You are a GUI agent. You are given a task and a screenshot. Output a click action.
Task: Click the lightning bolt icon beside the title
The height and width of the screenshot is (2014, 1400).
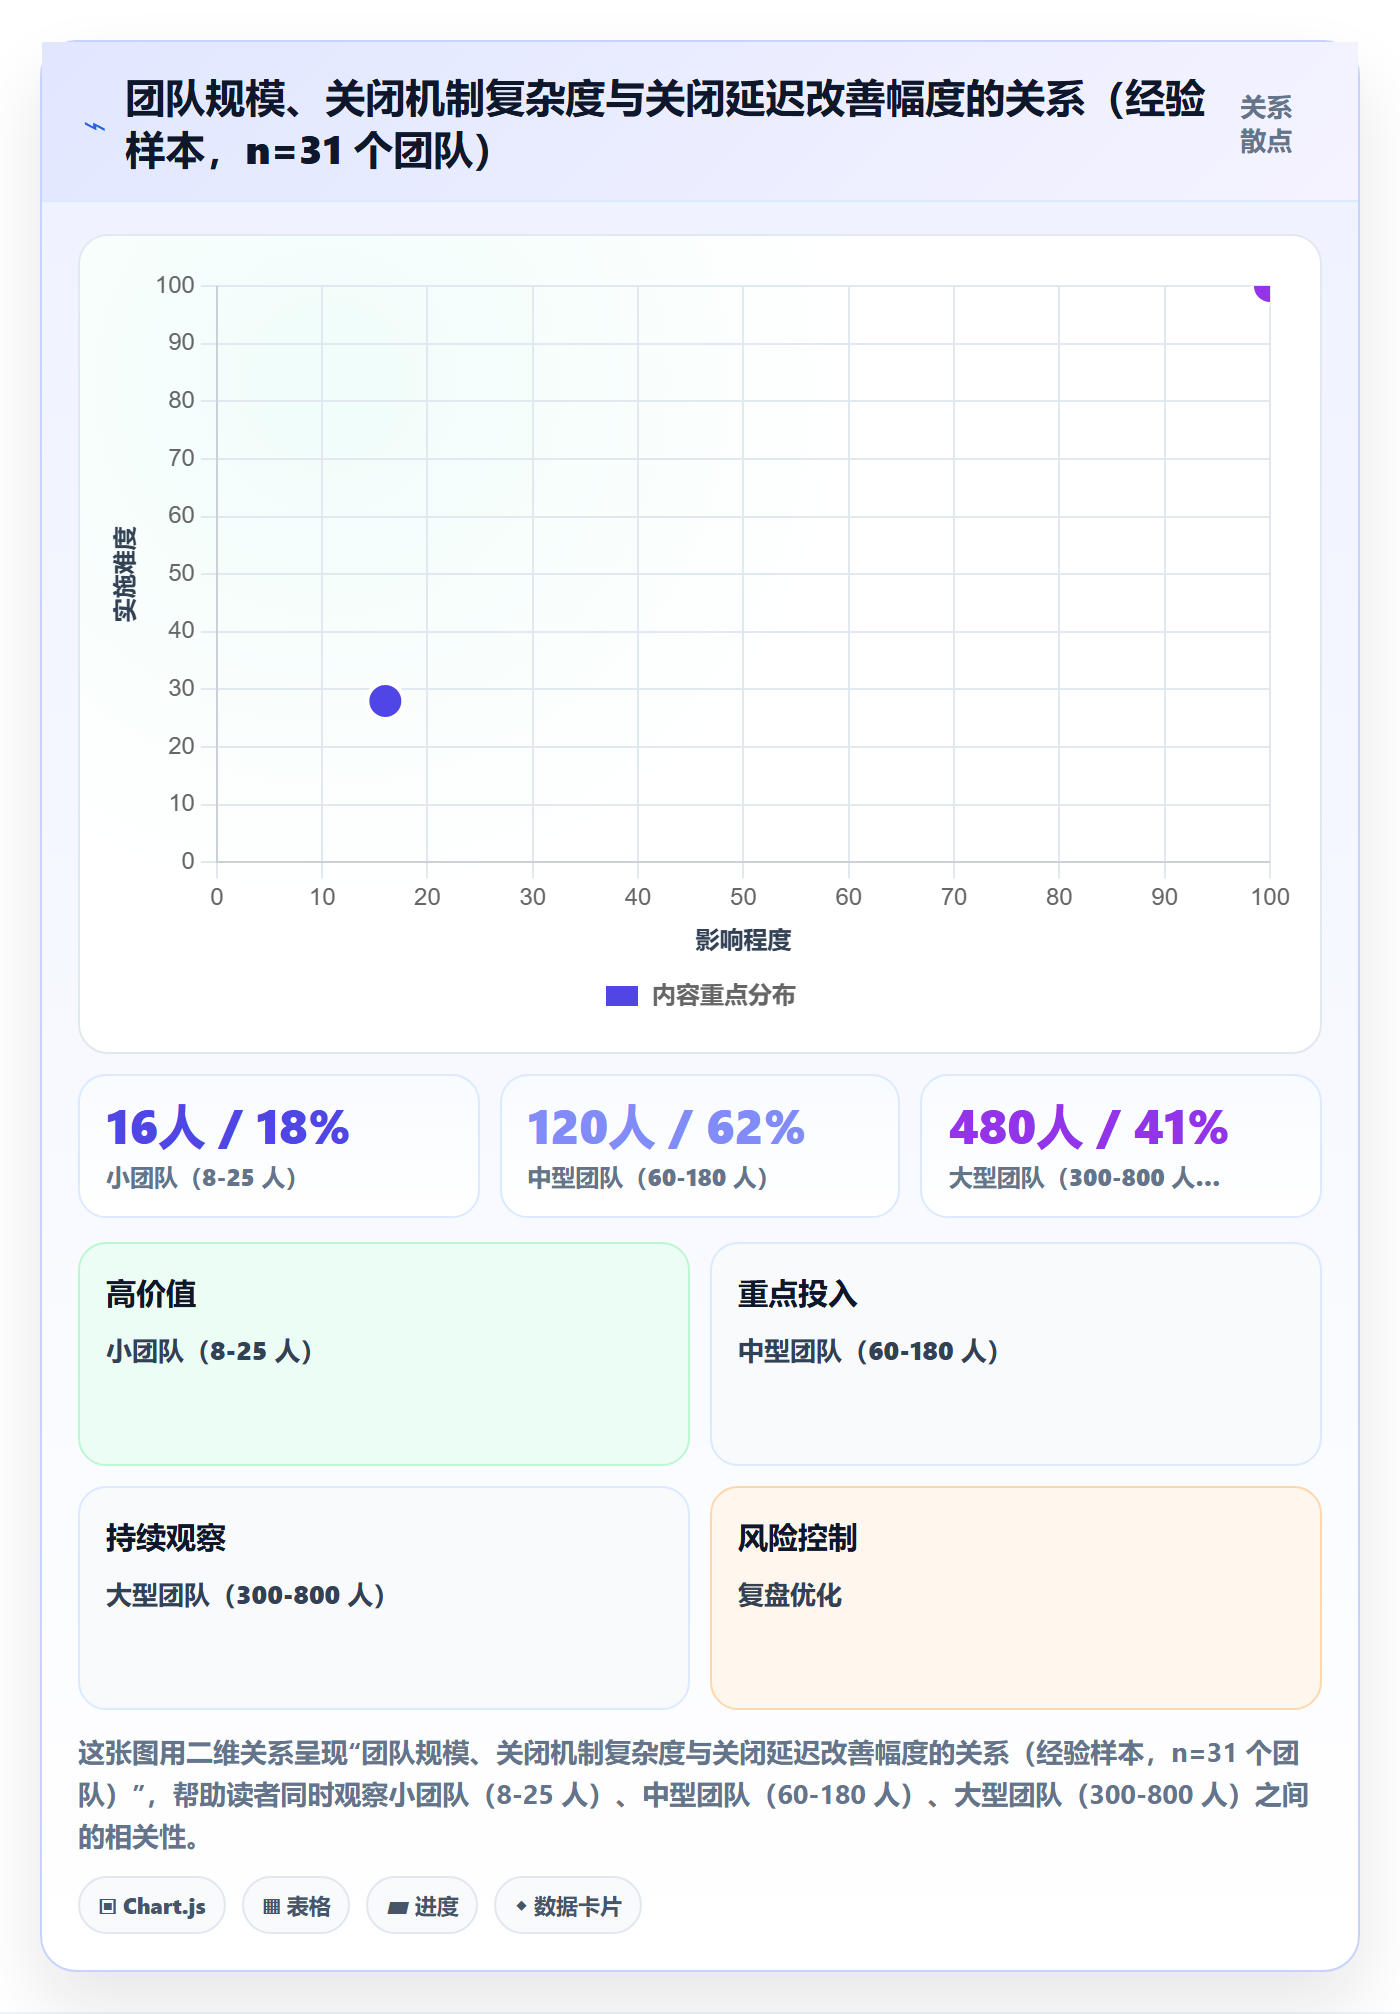[95, 126]
